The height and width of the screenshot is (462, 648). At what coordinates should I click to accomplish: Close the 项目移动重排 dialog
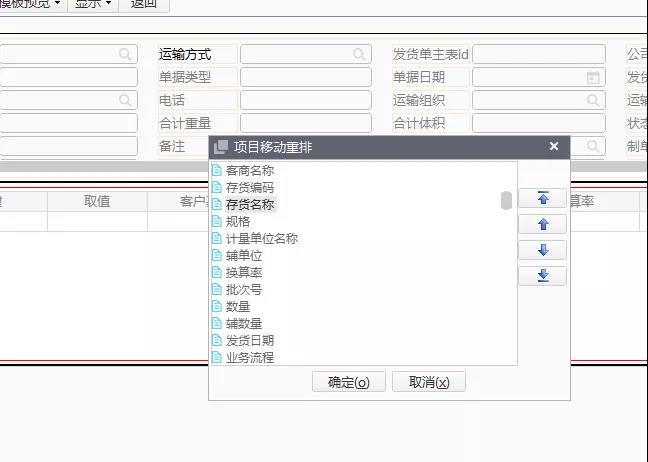tap(554, 146)
